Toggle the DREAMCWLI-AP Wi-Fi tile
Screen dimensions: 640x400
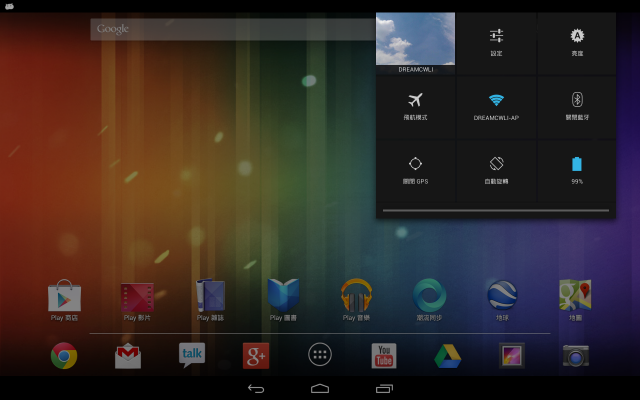pyautogui.click(x=496, y=107)
